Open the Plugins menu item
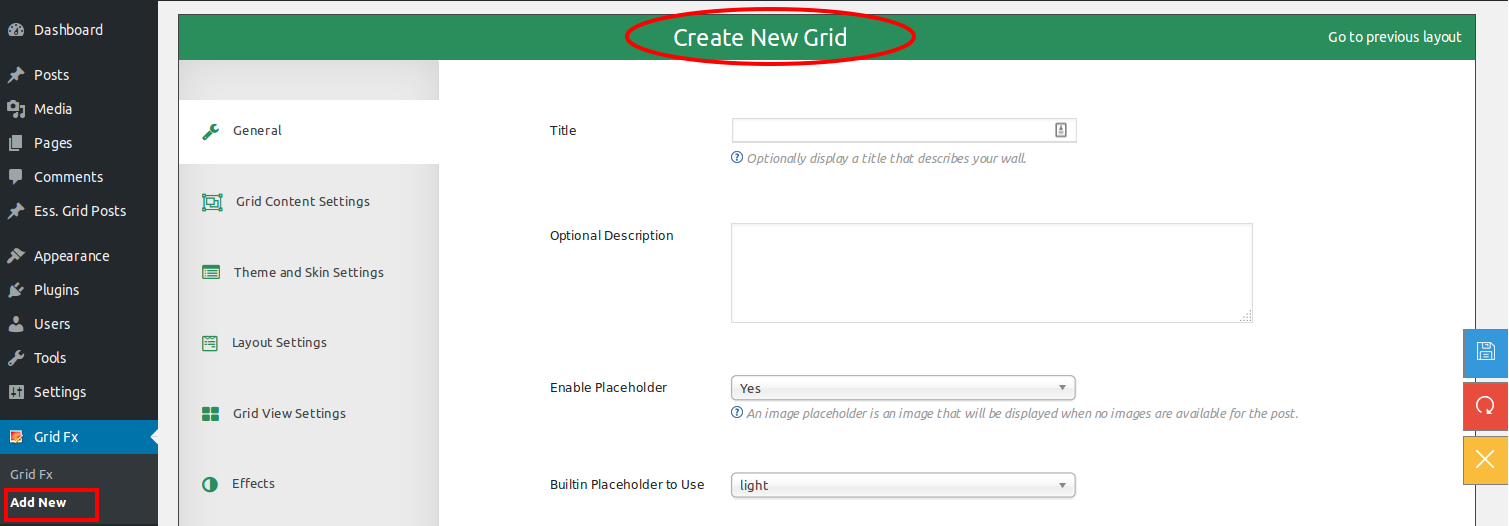The height and width of the screenshot is (526, 1509). pyautogui.click(x=79, y=290)
